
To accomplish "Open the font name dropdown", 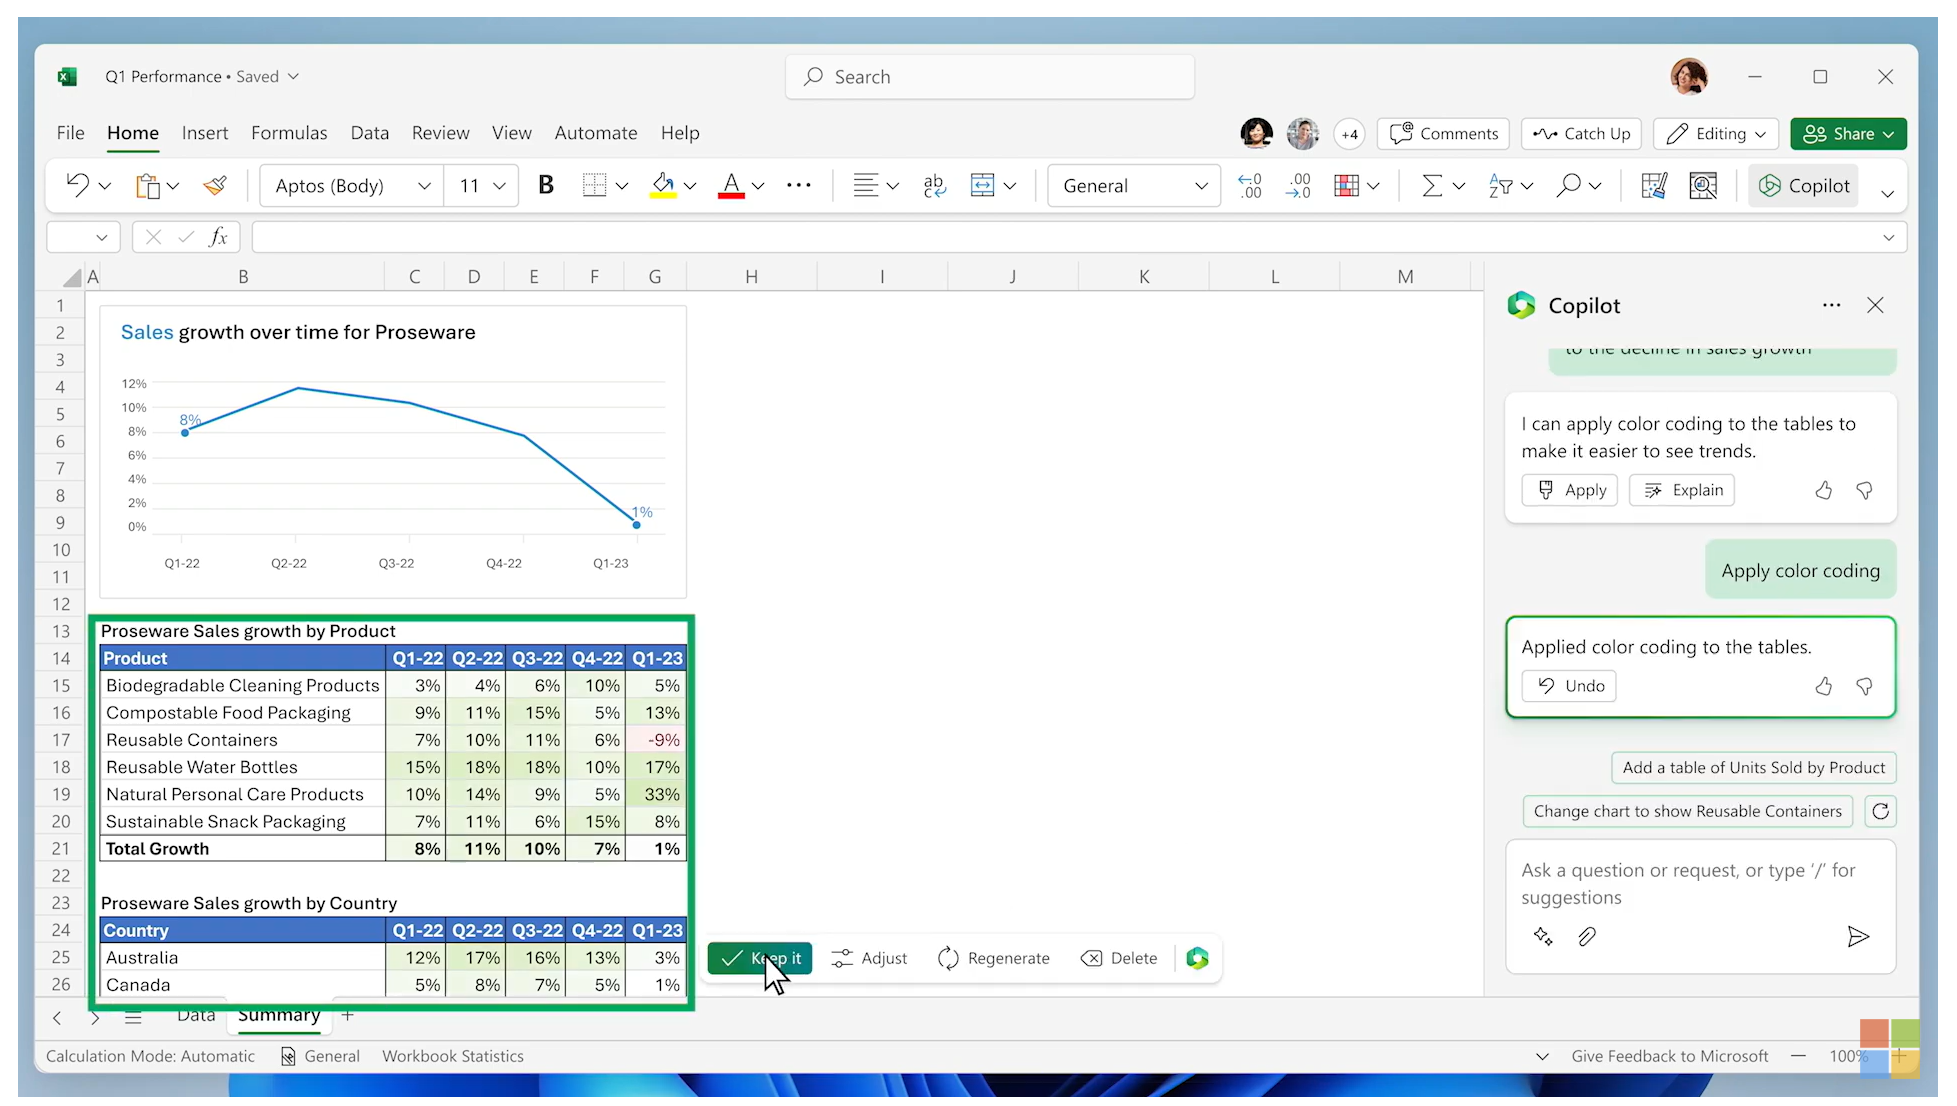I will [424, 186].
